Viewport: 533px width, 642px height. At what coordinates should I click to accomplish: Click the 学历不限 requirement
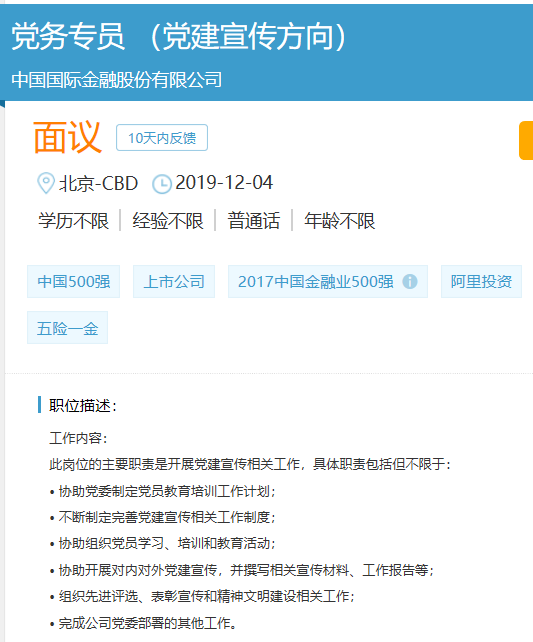[74, 221]
